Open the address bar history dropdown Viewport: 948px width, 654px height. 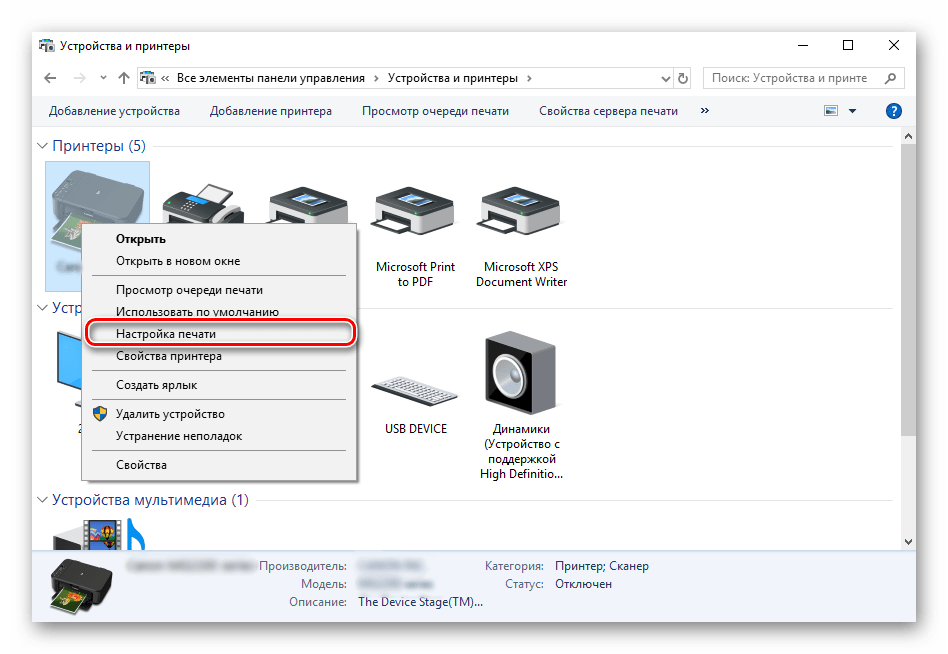[664, 77]
